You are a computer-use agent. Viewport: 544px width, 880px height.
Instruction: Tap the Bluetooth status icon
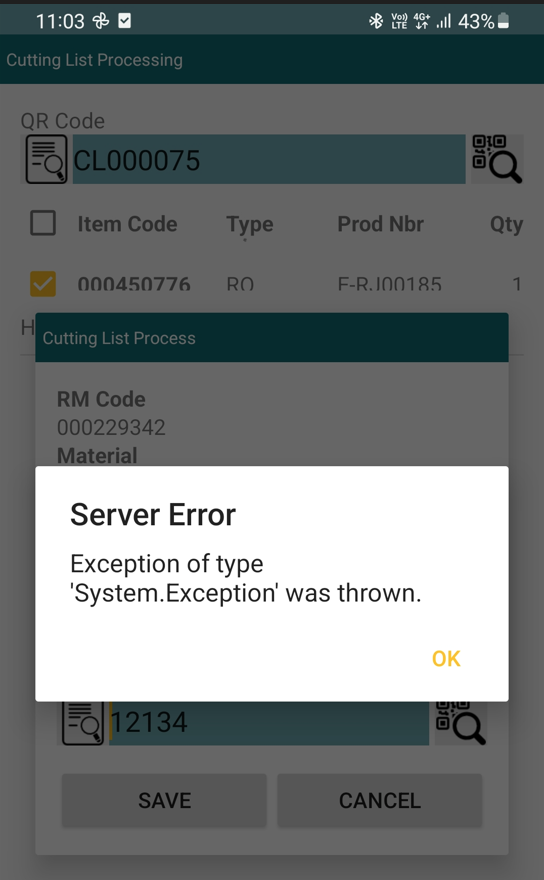point(376,21)
